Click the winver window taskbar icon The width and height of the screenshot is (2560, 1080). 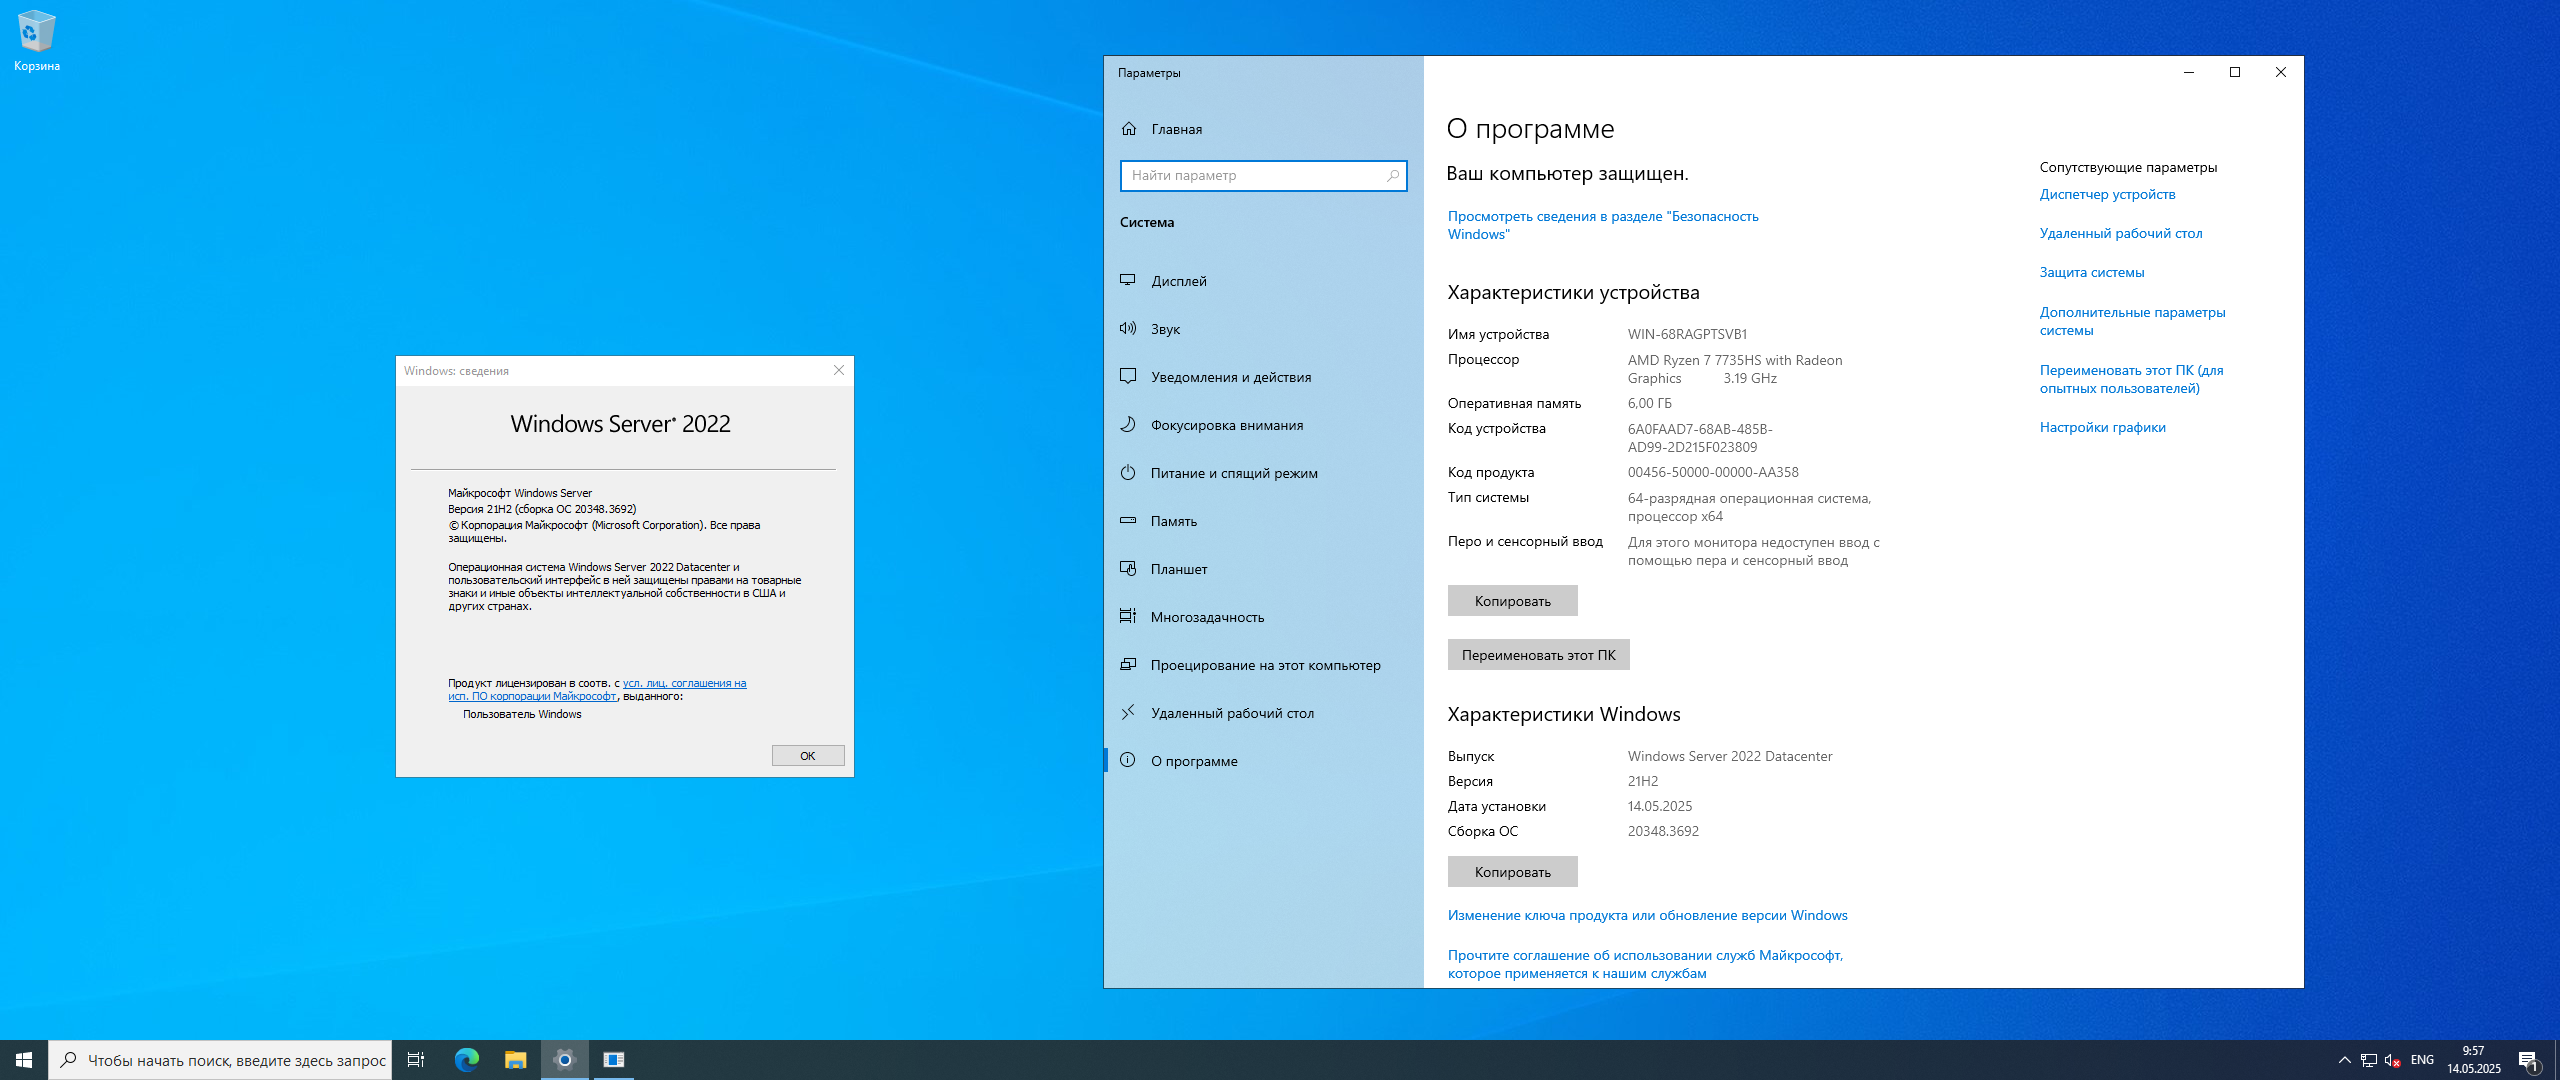point(614,1060)
